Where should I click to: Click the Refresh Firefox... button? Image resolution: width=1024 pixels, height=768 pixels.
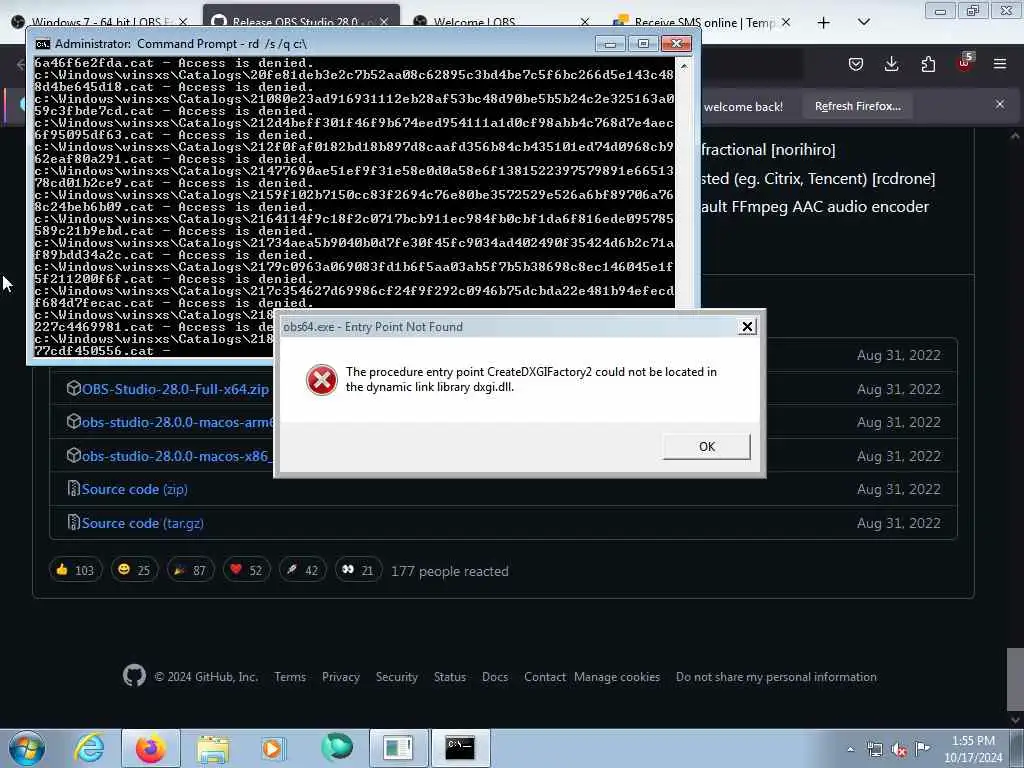click(x=857, y=106)
